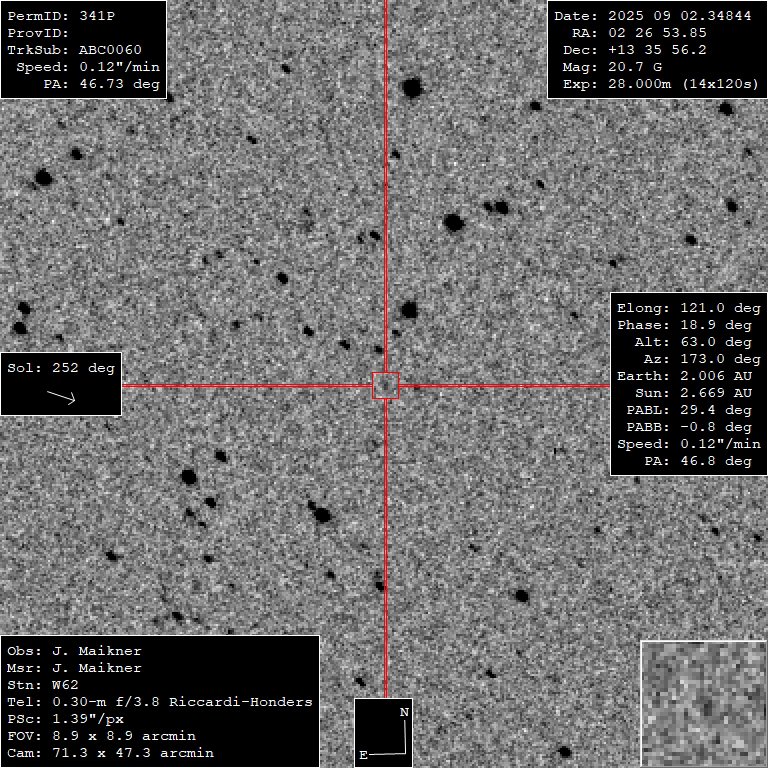Click the solar direction arrow under Sol
Image resolution: width=768 pixels, height=768 pixels.
(61, 397)
